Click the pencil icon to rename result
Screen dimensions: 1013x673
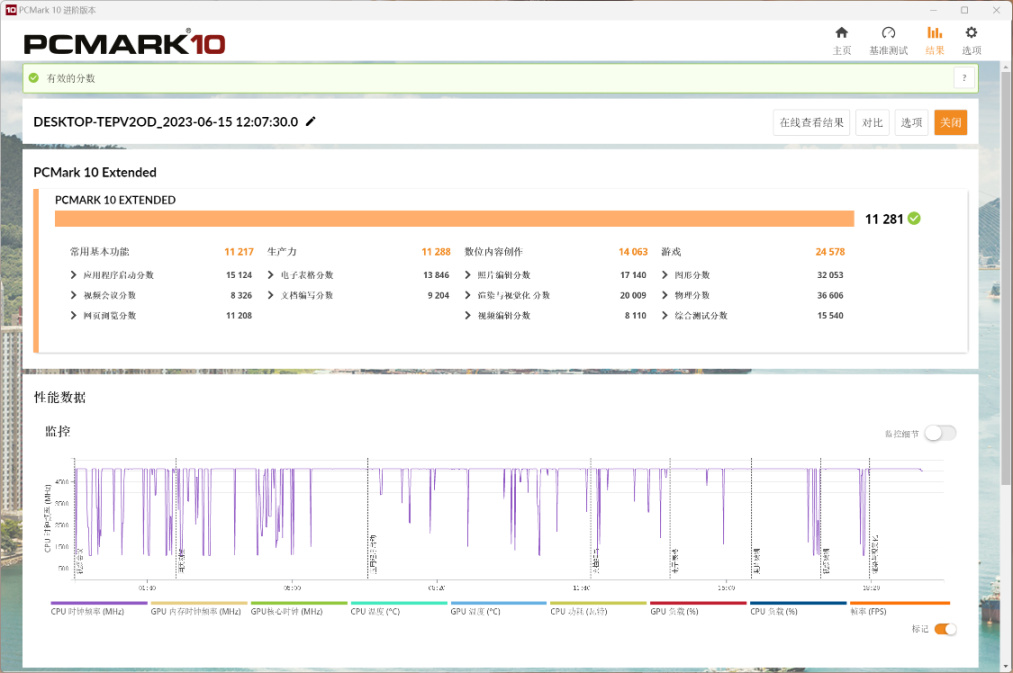click(x=311, y=121)
